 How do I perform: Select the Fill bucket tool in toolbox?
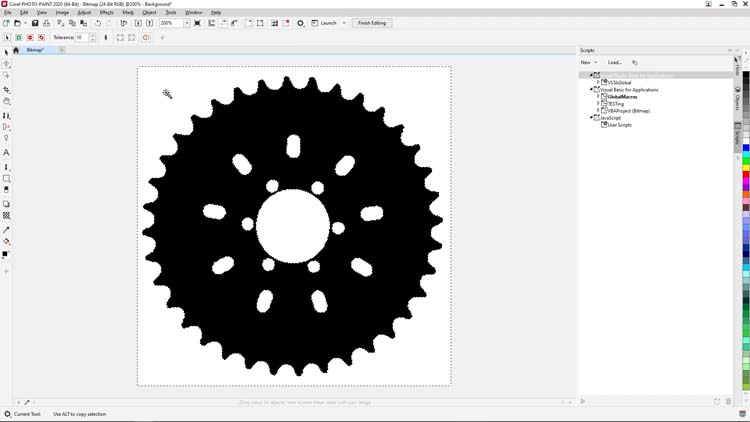(x=6, y=242)
